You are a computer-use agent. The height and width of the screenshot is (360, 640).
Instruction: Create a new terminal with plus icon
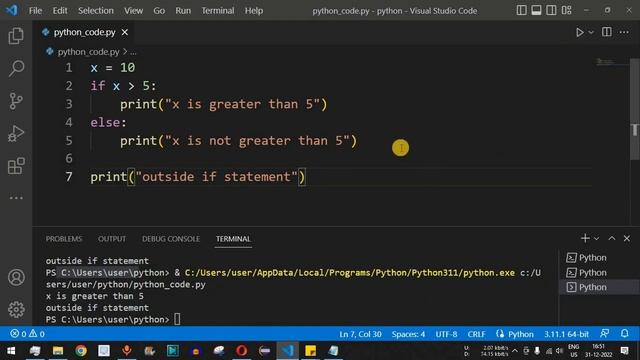[x=584, y=238]
